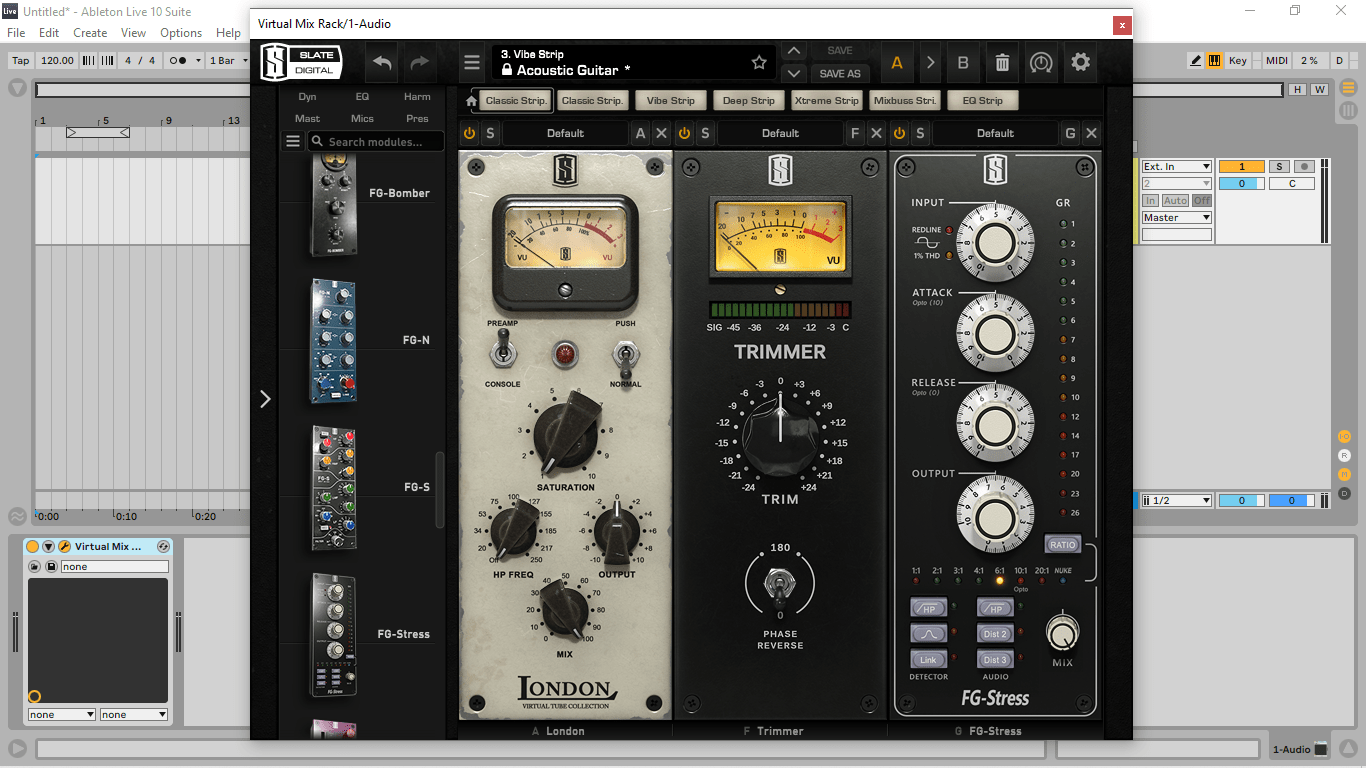Click the Search modules field
1366x768 pixels.
click(376, 142)
